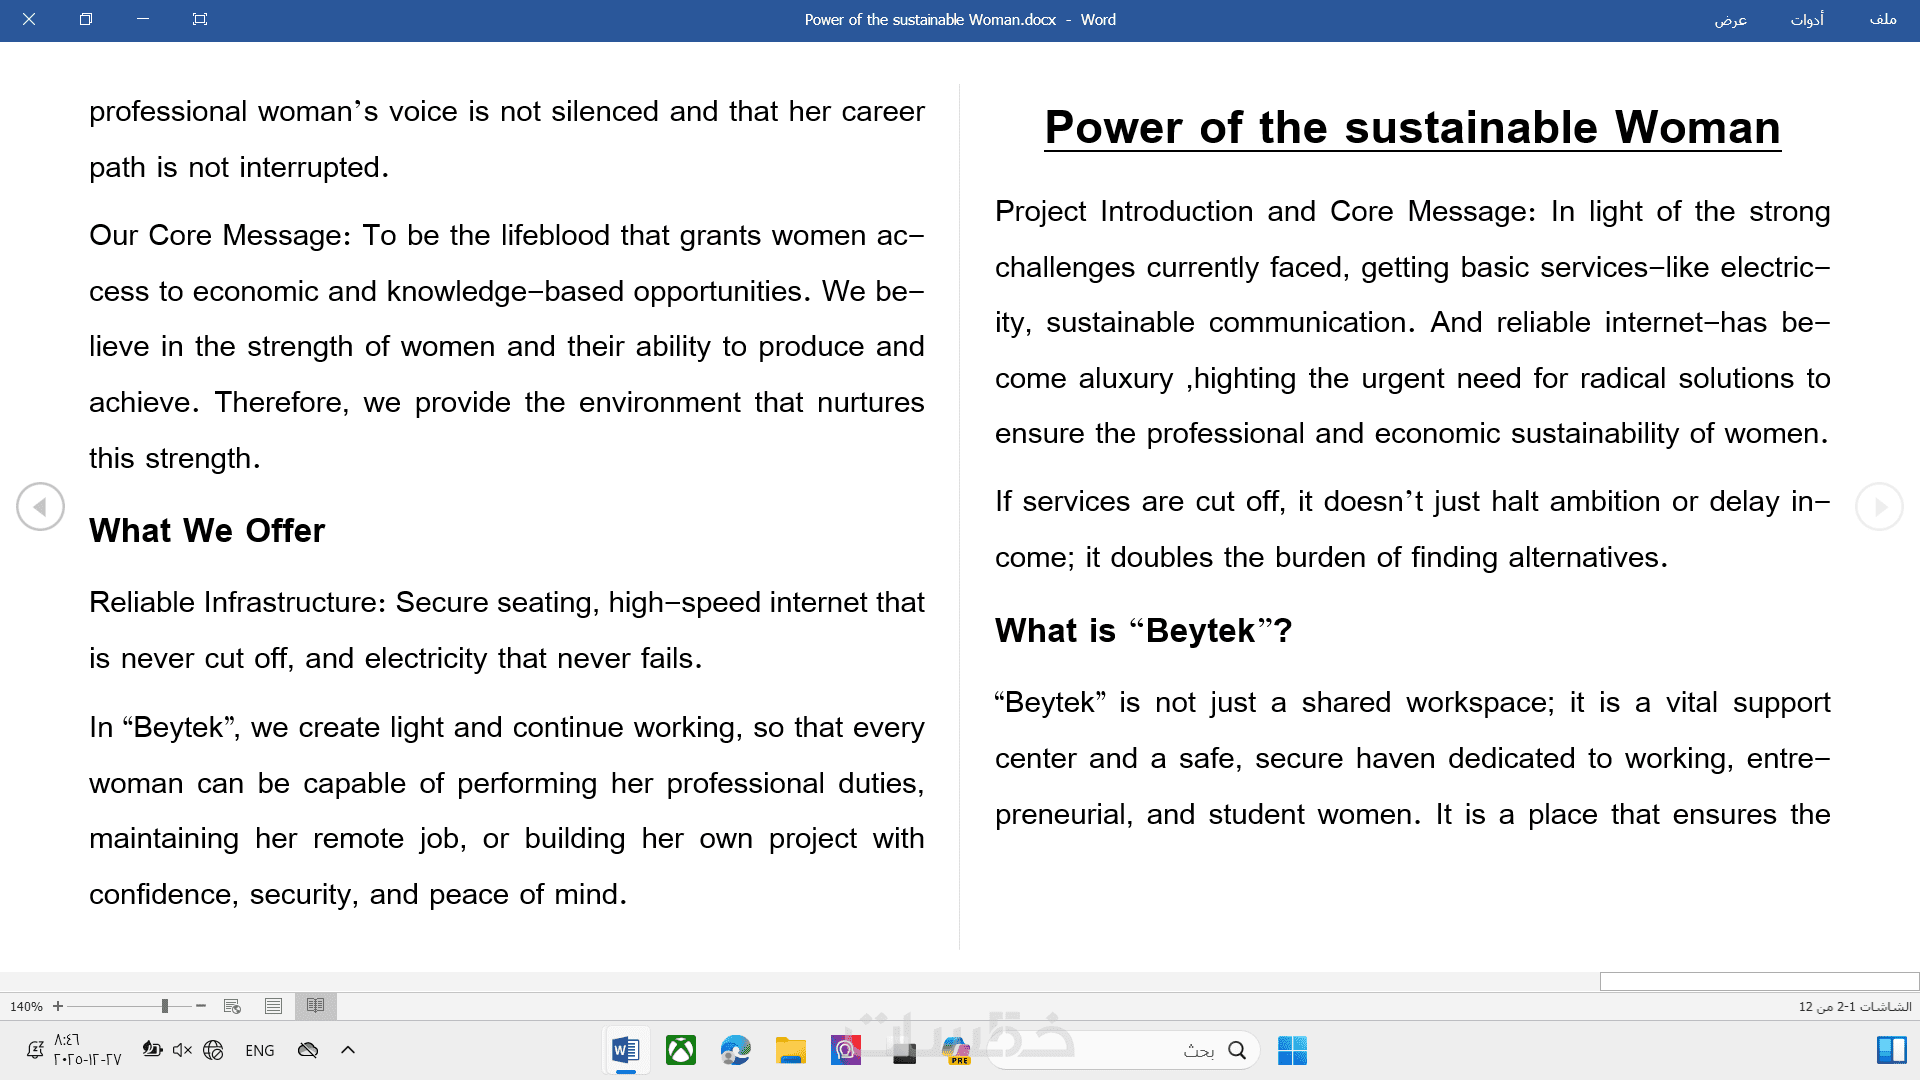
Task: Go to next screen using right arrow
Action: 1879,507
